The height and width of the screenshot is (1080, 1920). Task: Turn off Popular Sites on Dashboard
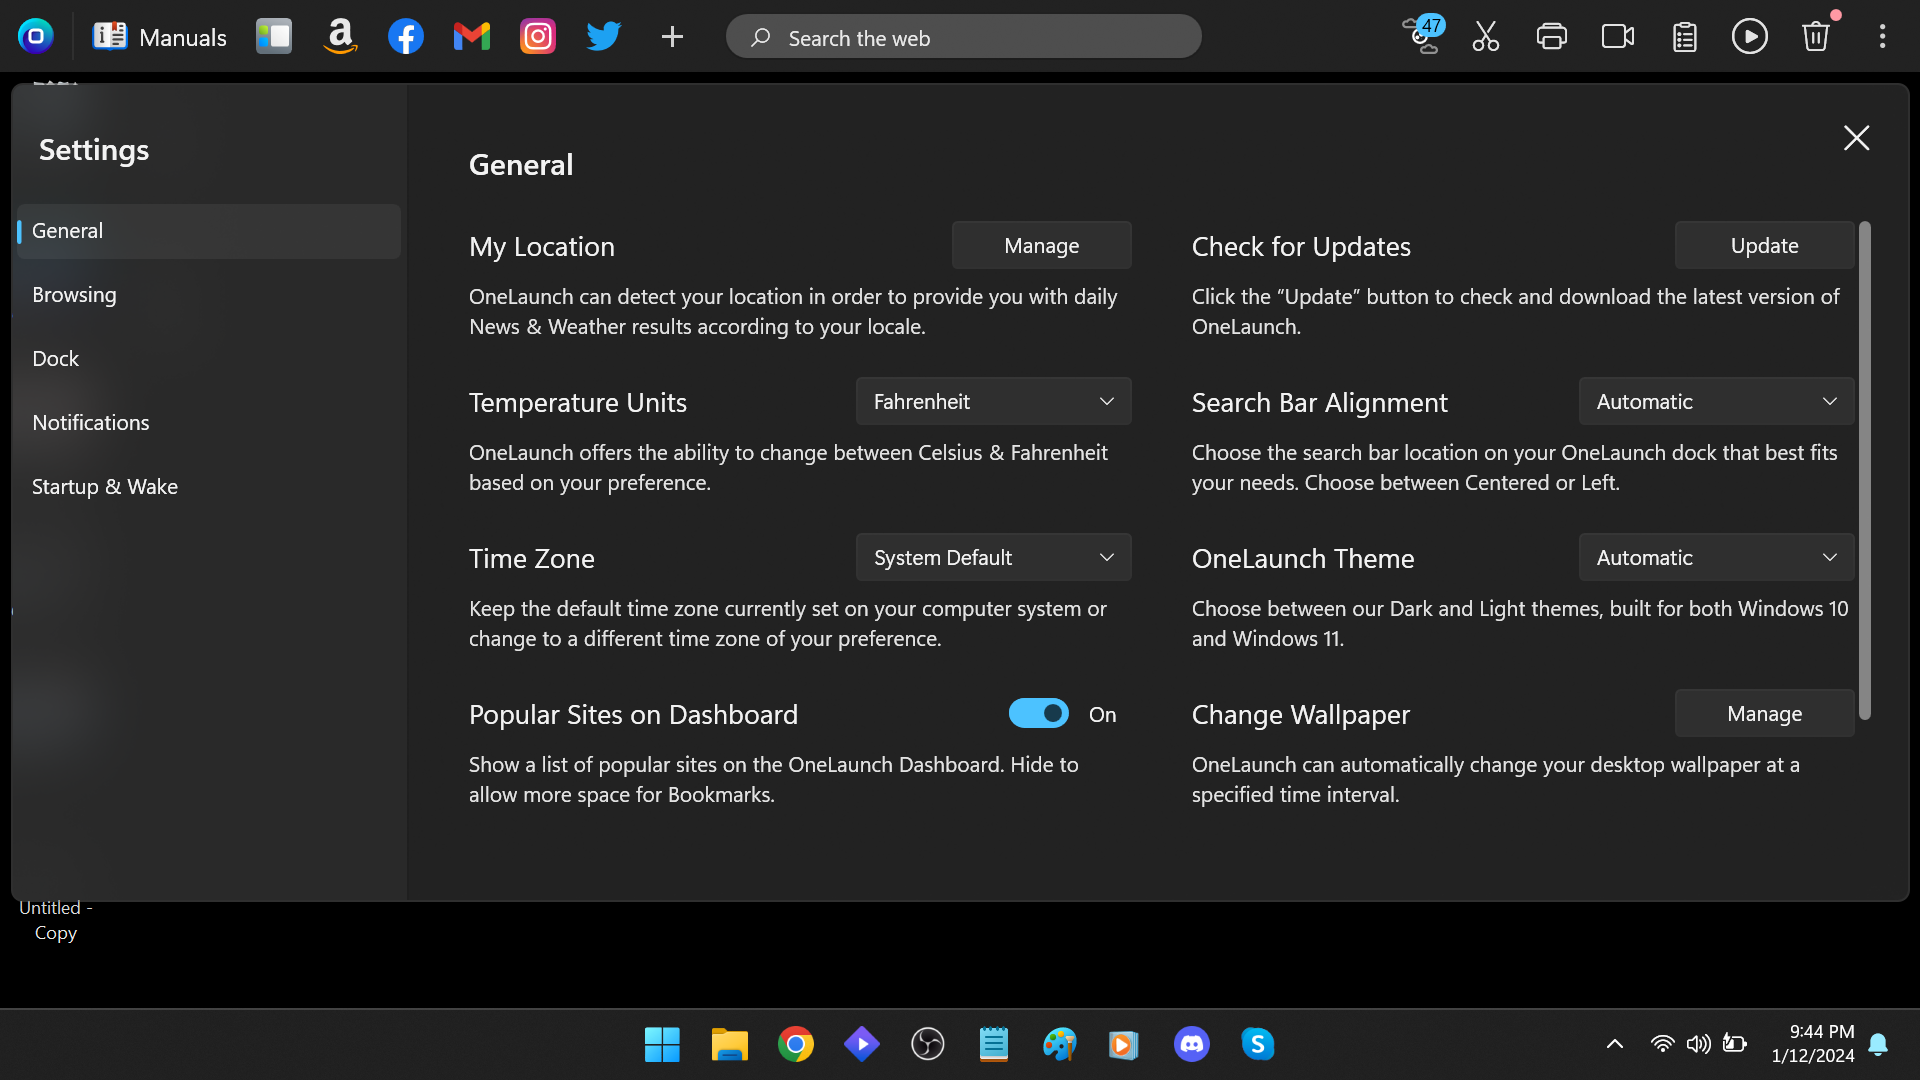click(x=1038, y=713)
